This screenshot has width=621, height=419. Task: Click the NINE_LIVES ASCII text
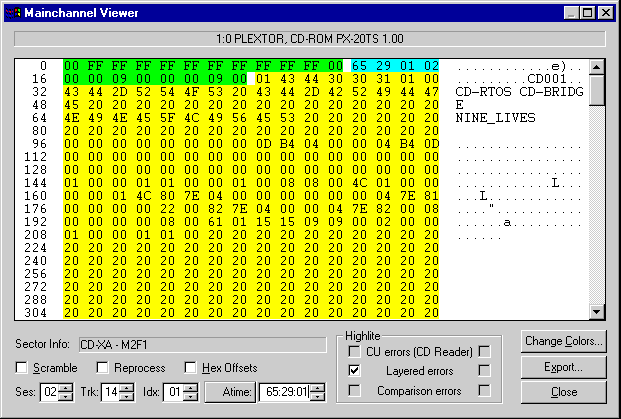pyautogui.click(x=495, y=118)
